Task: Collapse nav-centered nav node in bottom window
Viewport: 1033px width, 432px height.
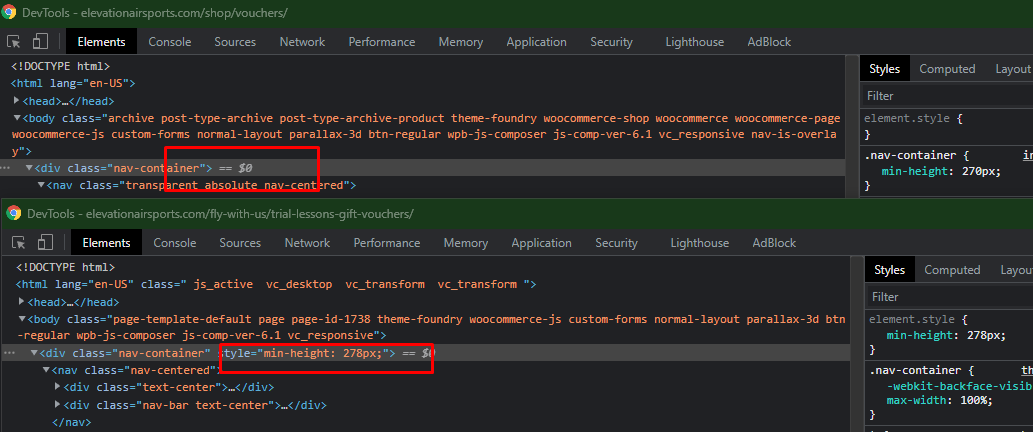Action: click(46, 370)
